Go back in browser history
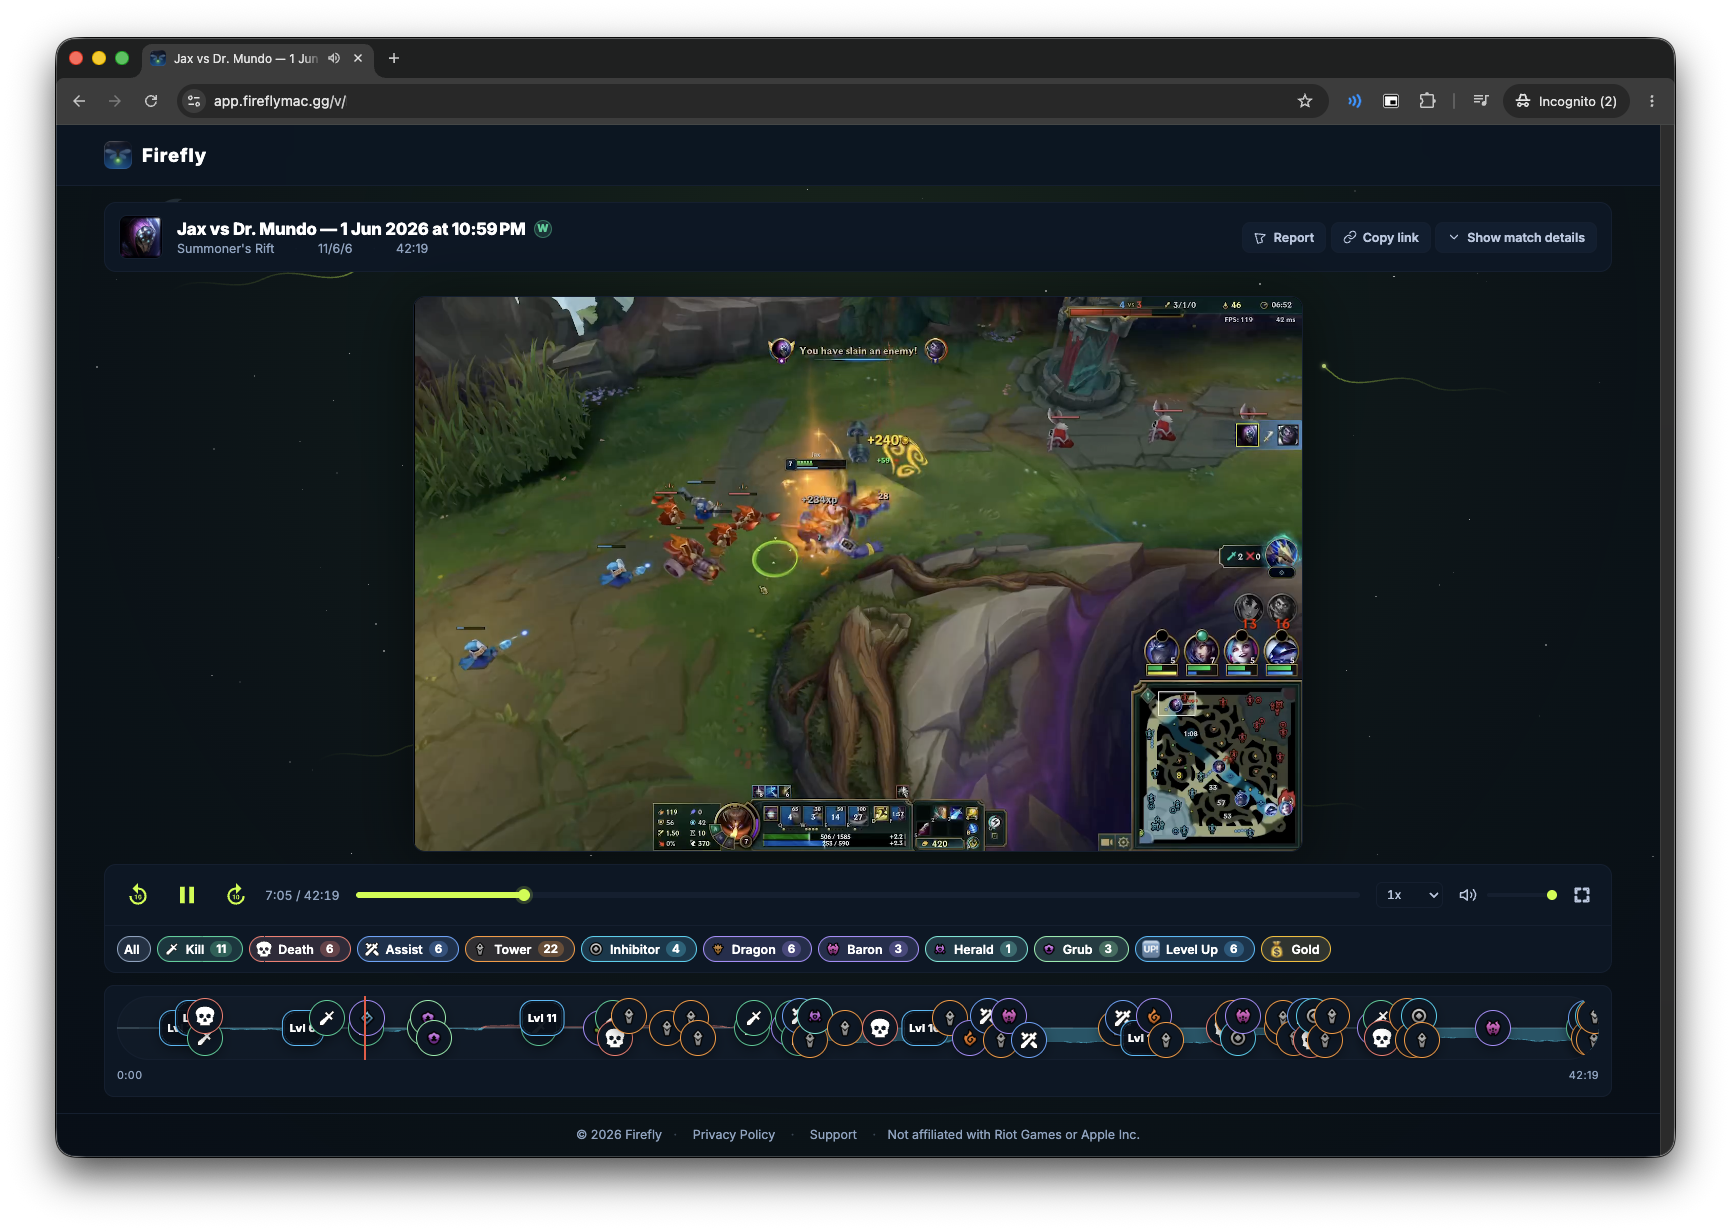This screenshot has height=1231, width=1731. [79, 101]
